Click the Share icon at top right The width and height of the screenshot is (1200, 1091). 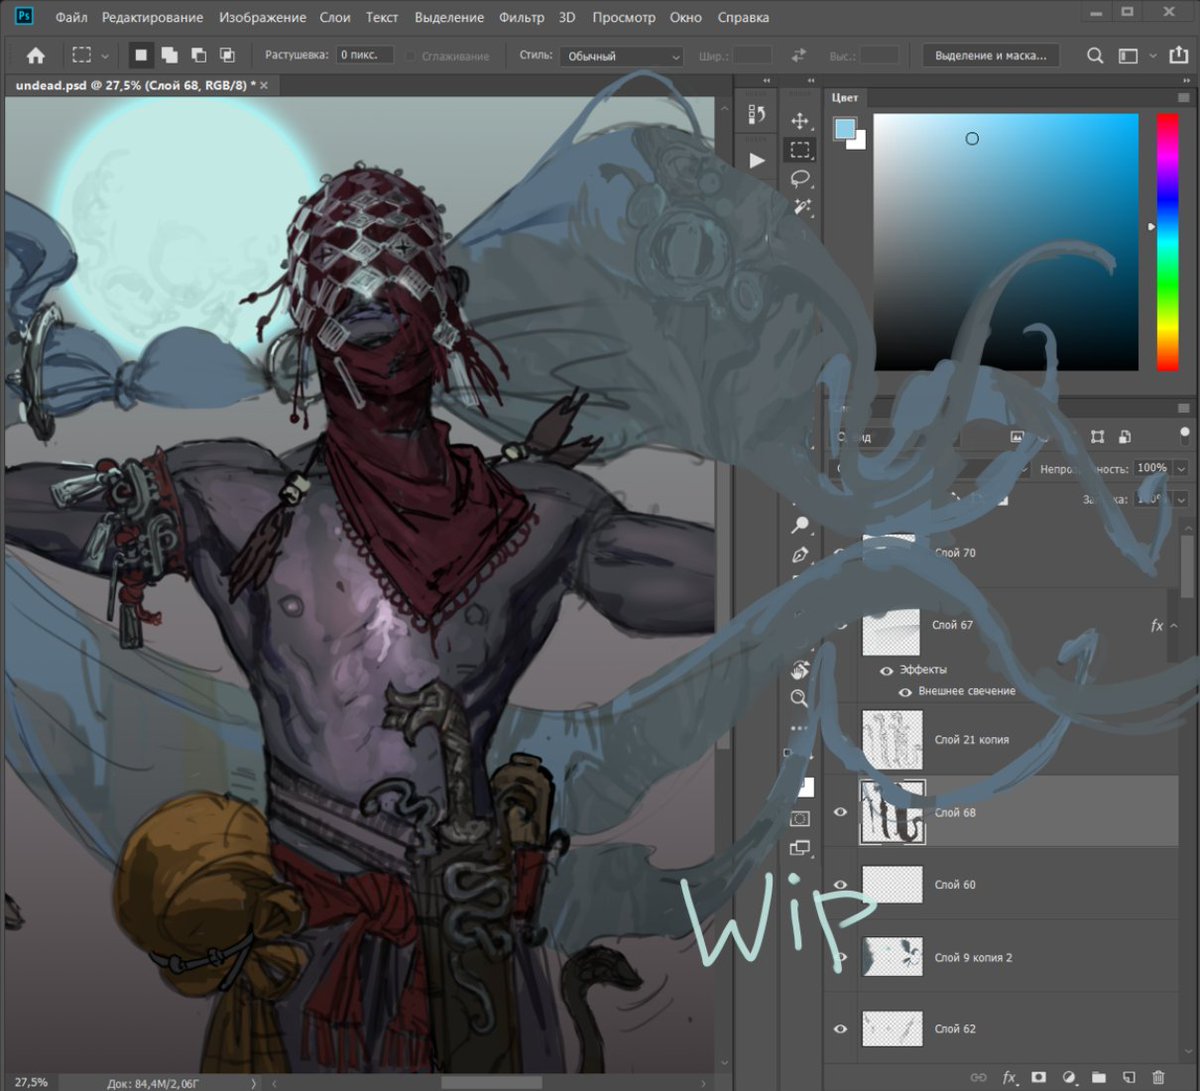1179,56
